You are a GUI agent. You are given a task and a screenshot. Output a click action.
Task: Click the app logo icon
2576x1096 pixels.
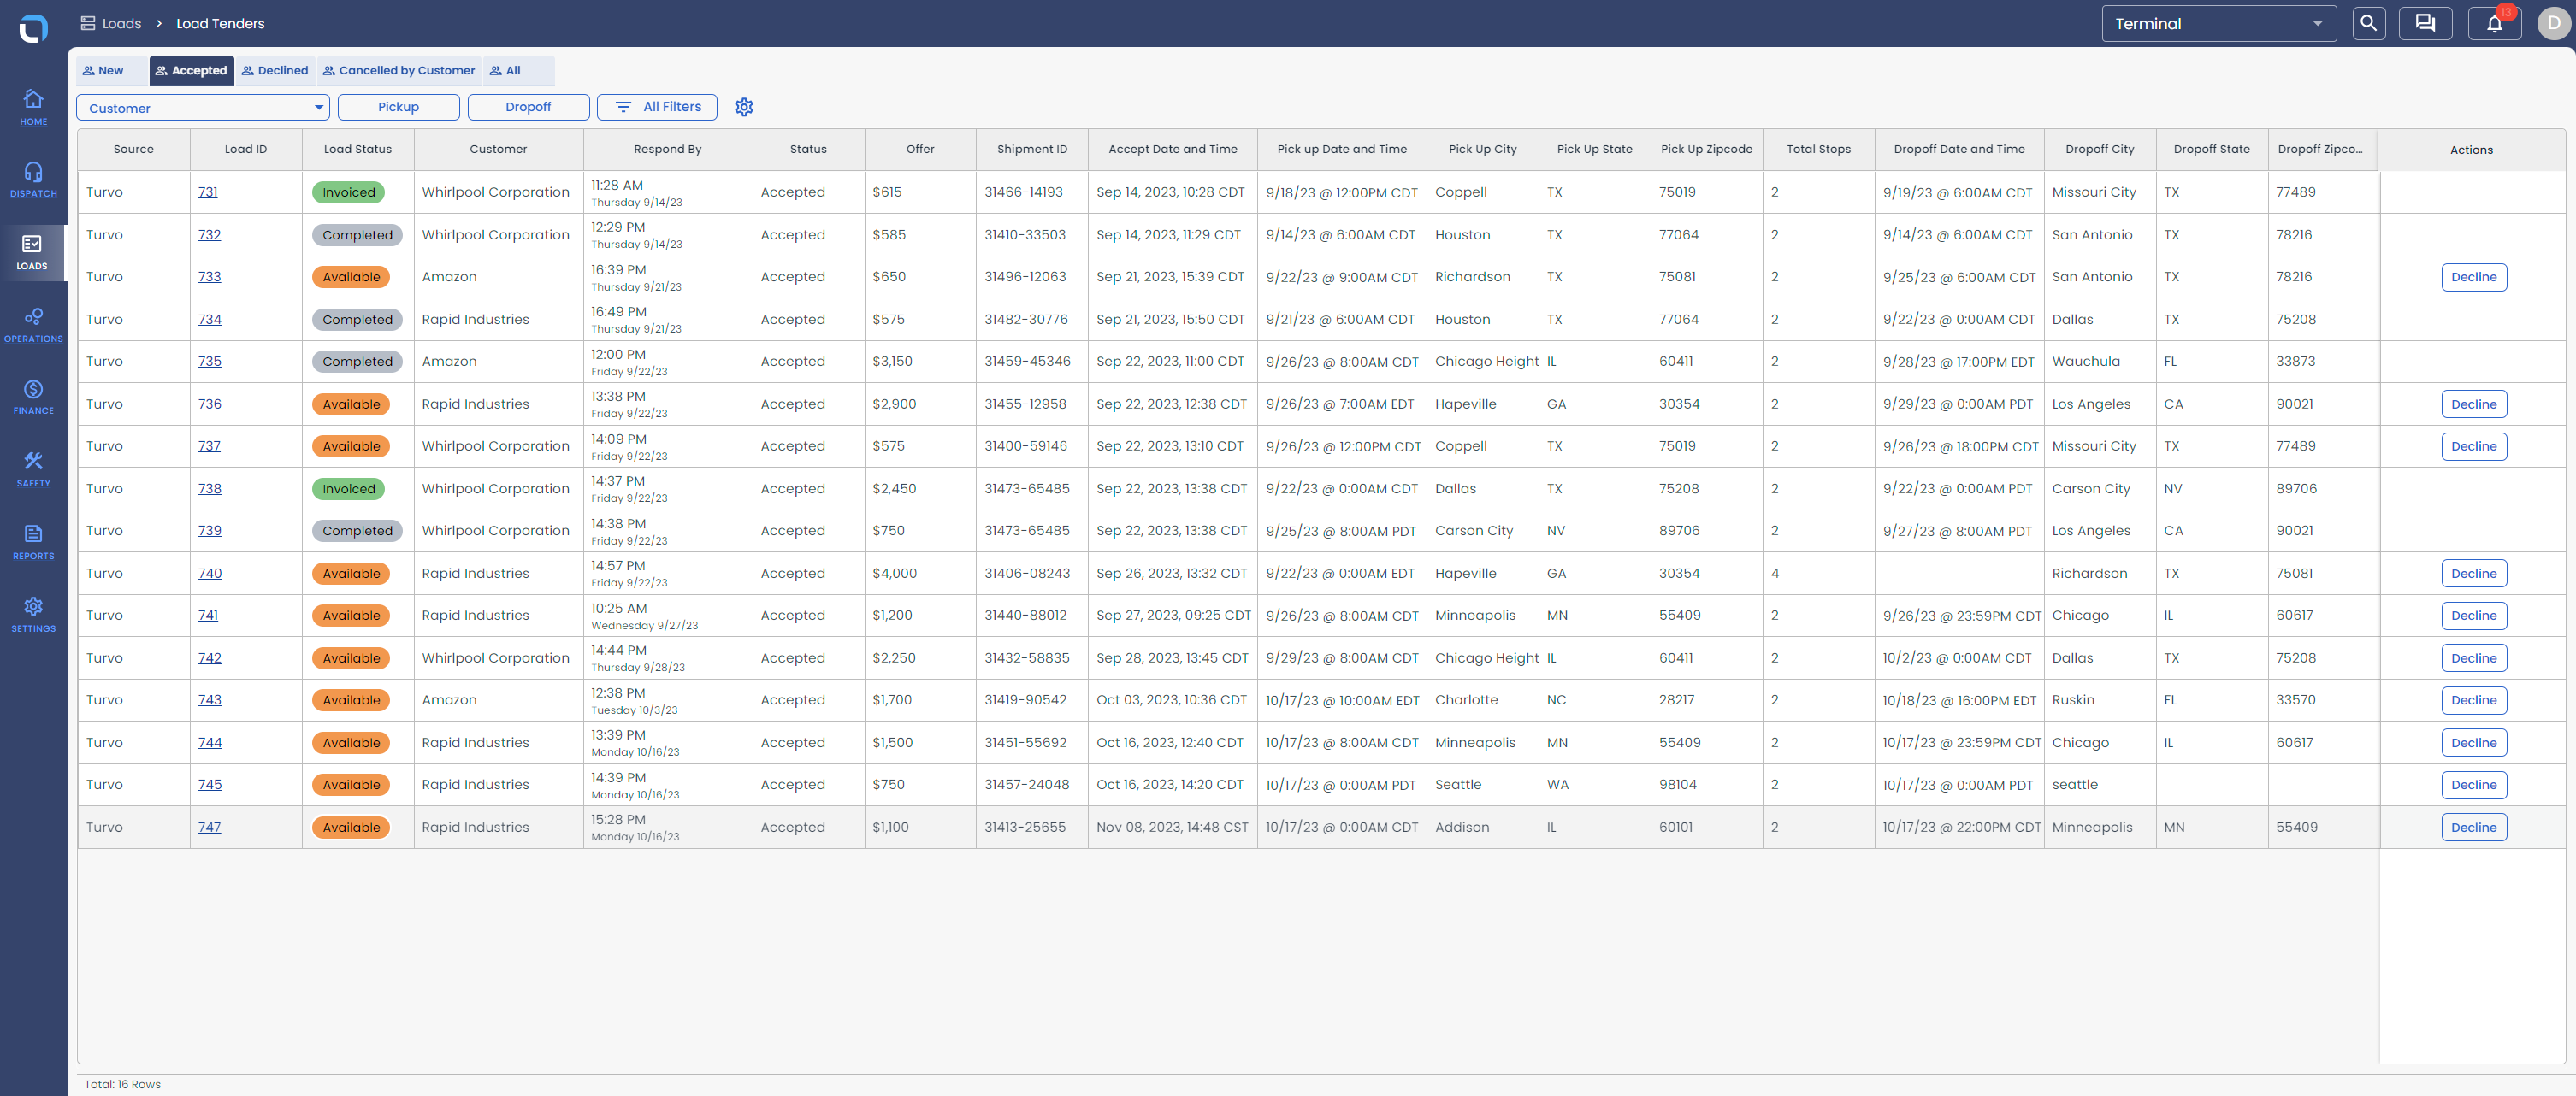(x=33, y=28)
